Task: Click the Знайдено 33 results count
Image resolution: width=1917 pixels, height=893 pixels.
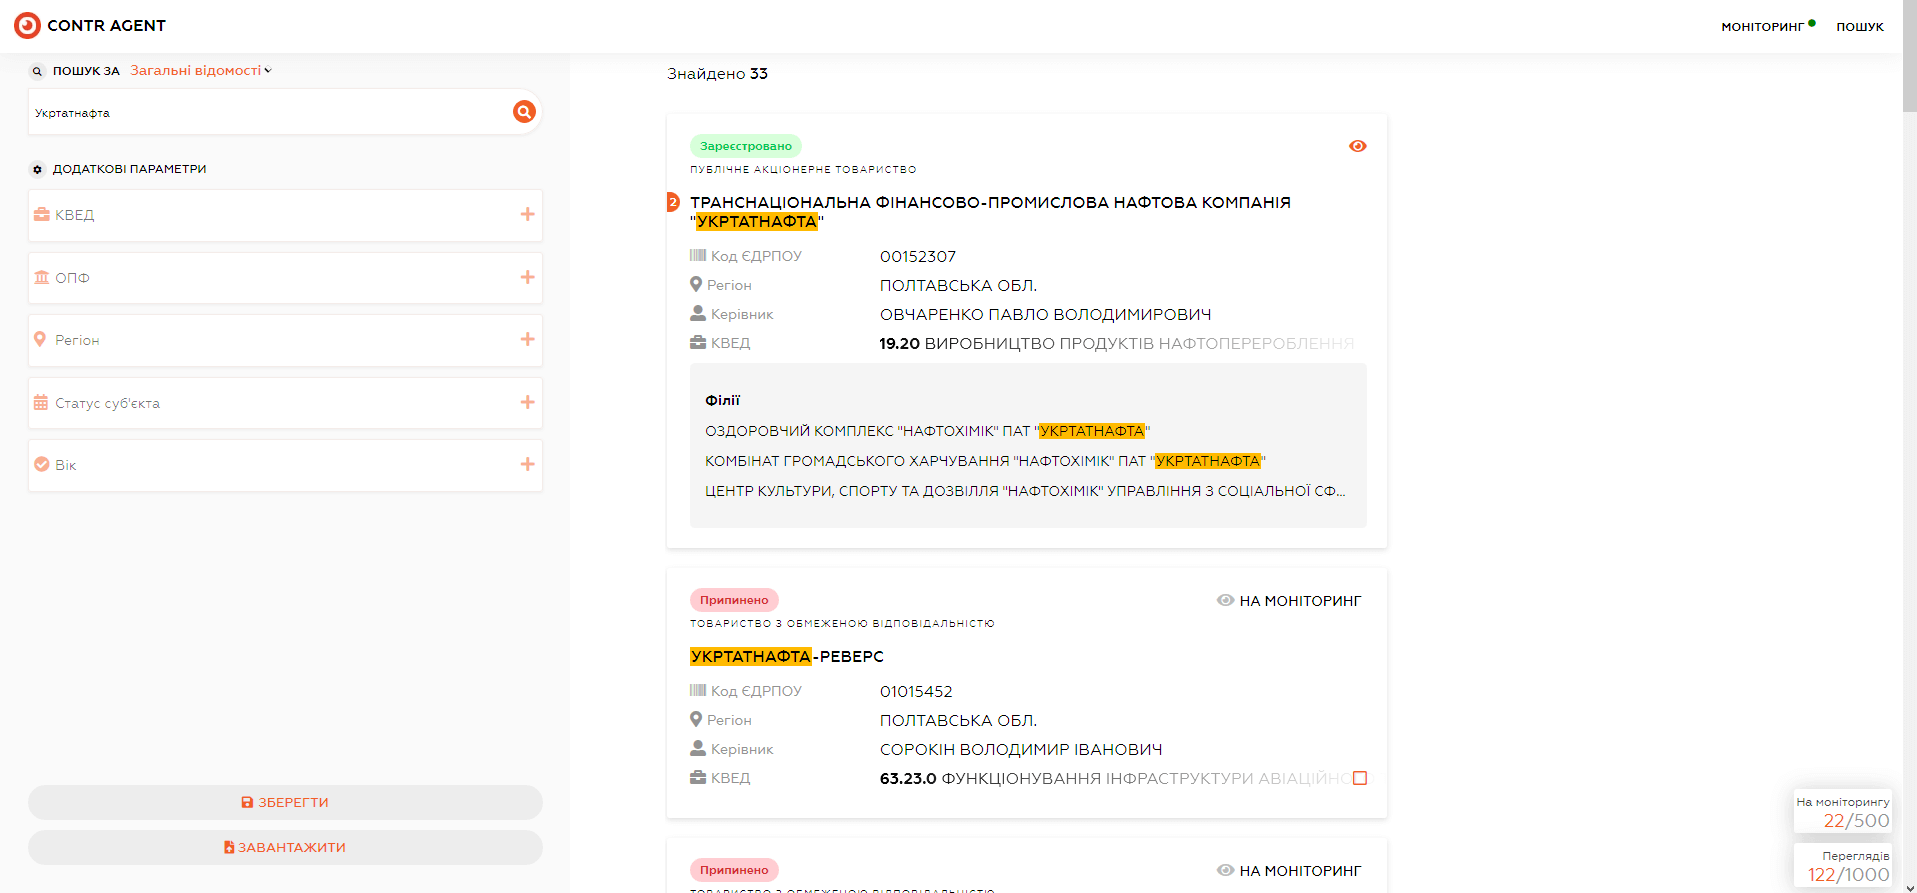Action: [x=718, y=74]
